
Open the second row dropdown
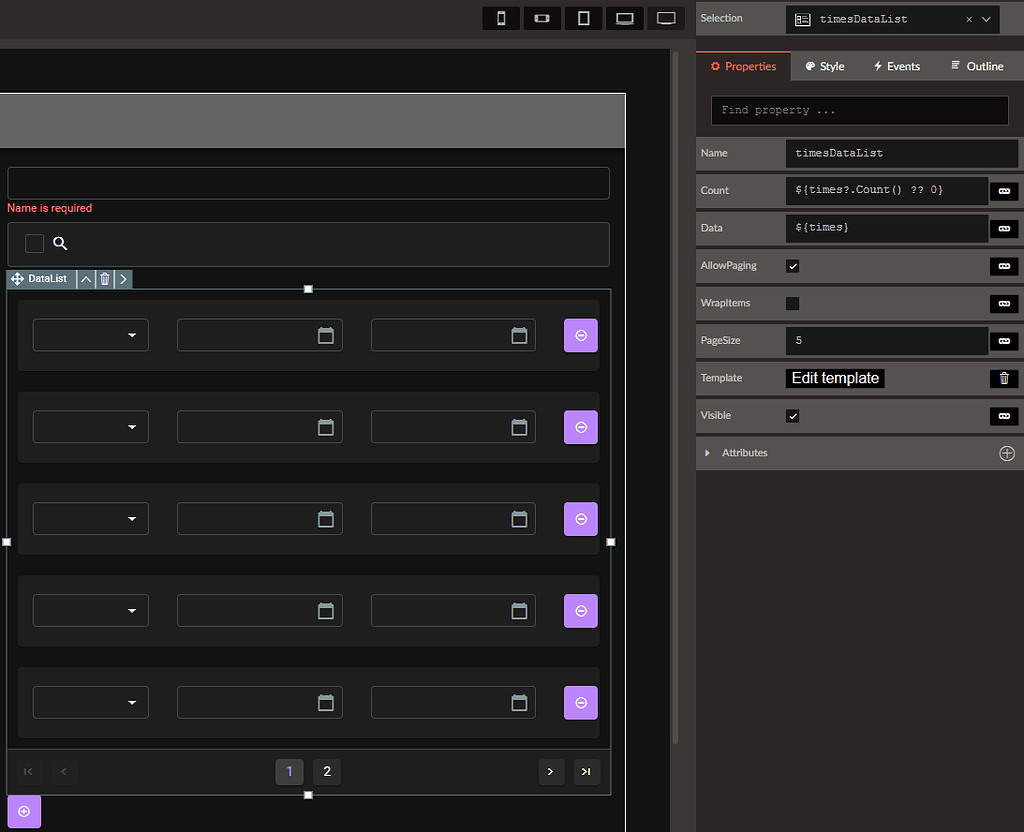pyautogui.click(x=91, y=427)
